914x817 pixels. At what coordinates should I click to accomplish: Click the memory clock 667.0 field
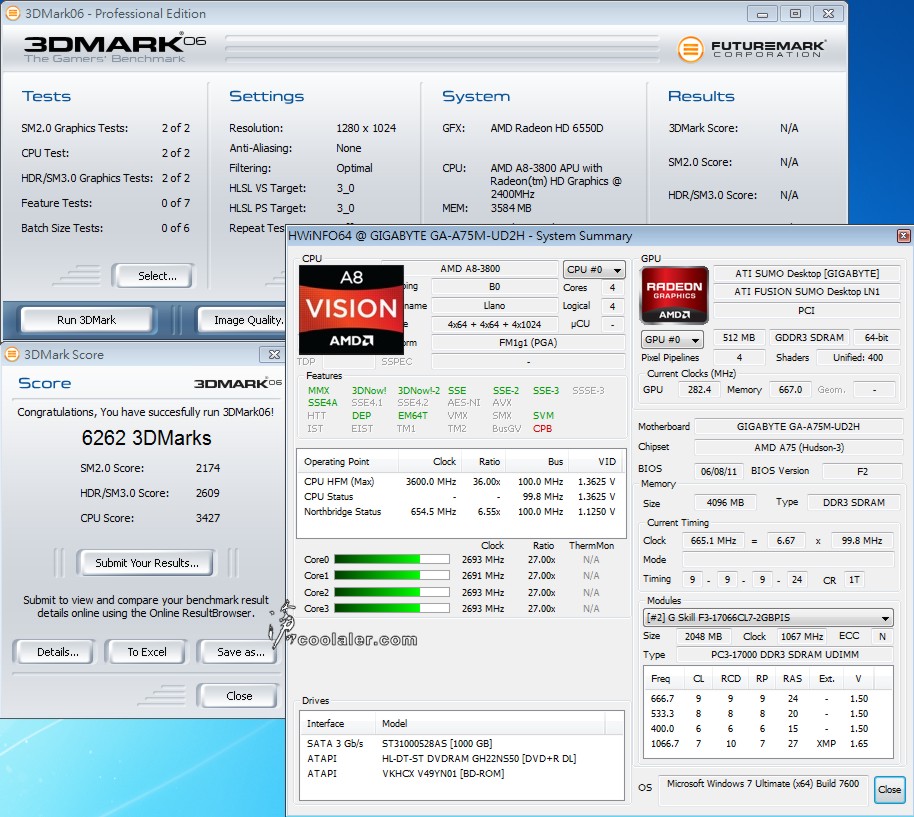(790, 390)
